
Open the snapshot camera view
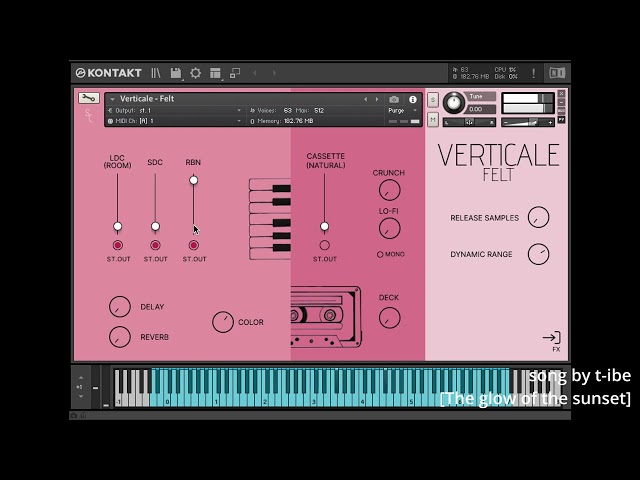[394, 99]
